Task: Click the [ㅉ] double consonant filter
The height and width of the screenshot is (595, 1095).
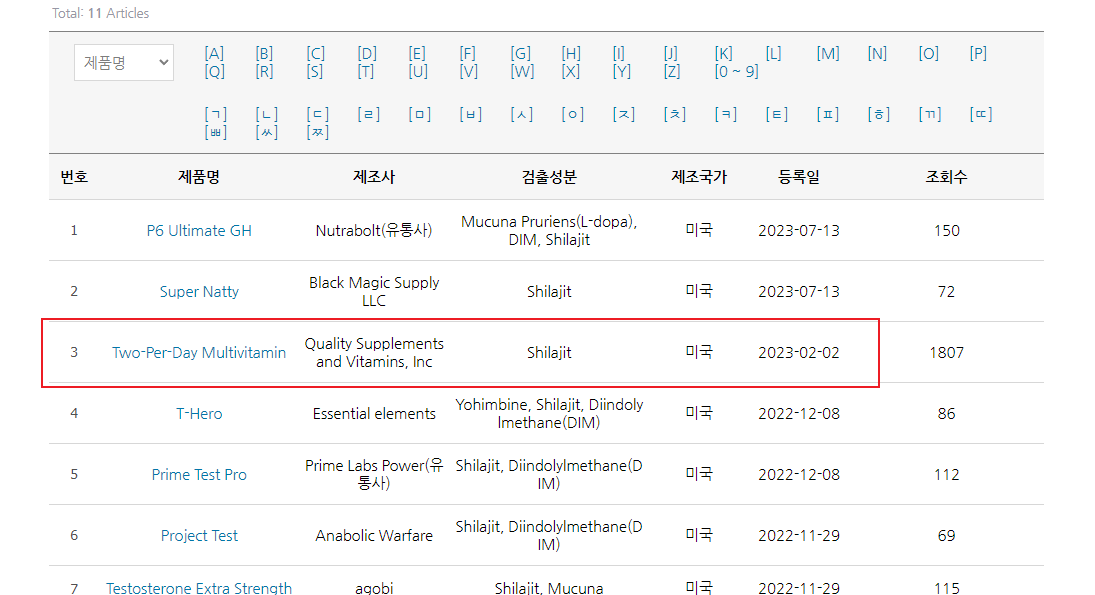Action: tap(318, 132)
